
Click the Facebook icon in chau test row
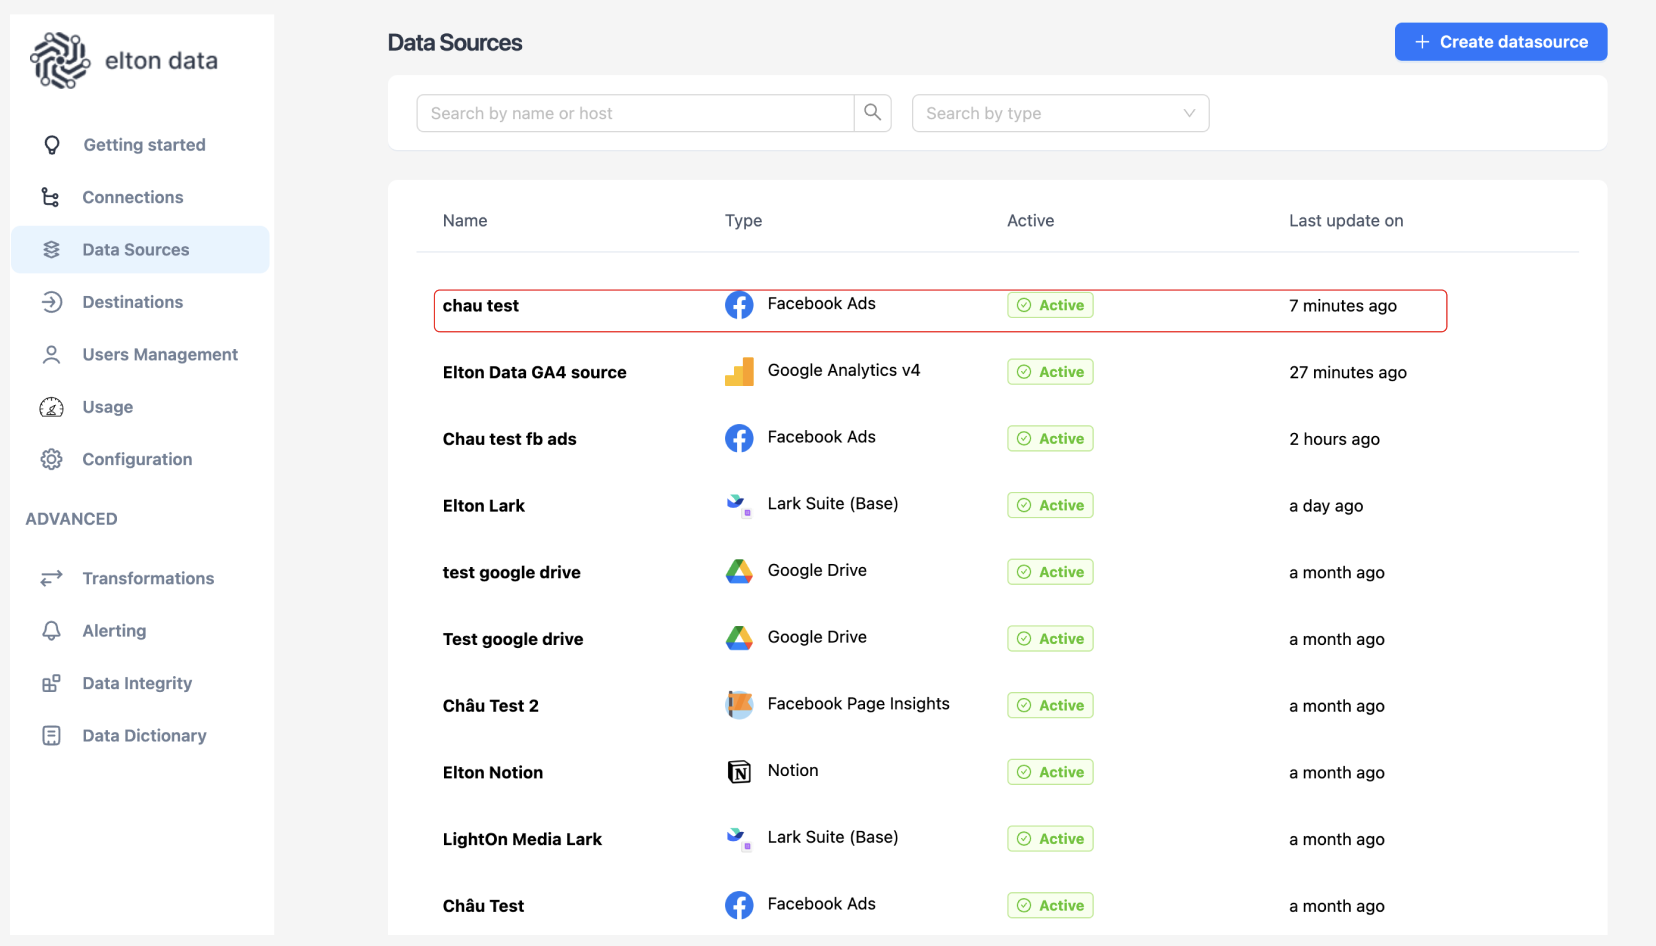[739, 305]
